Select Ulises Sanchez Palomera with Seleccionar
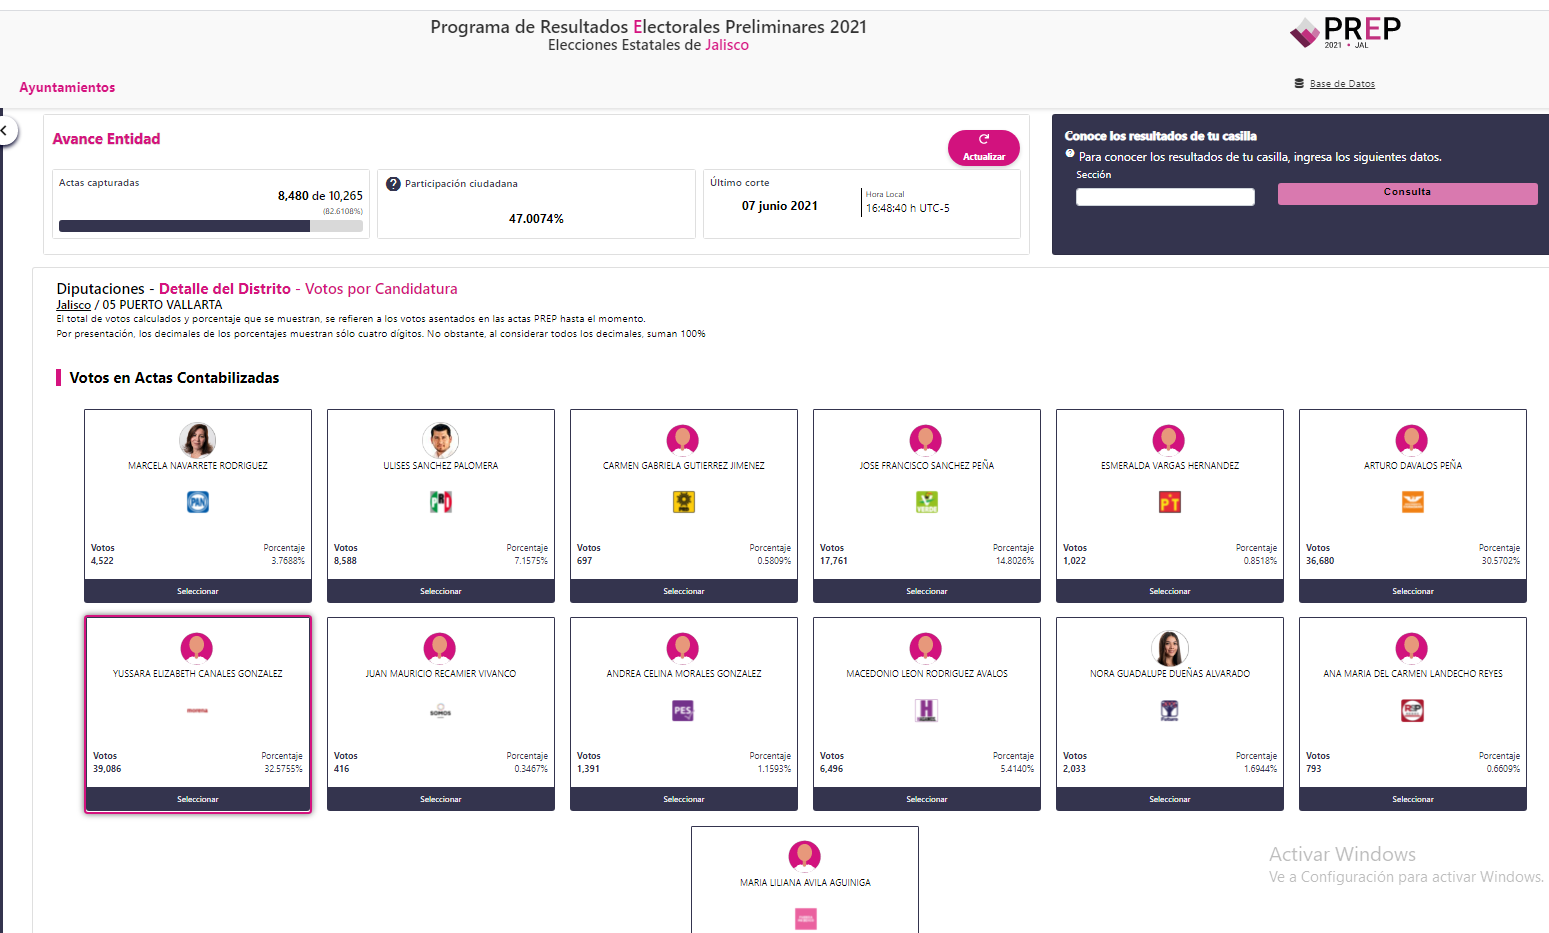 click(x=441, y=591)
